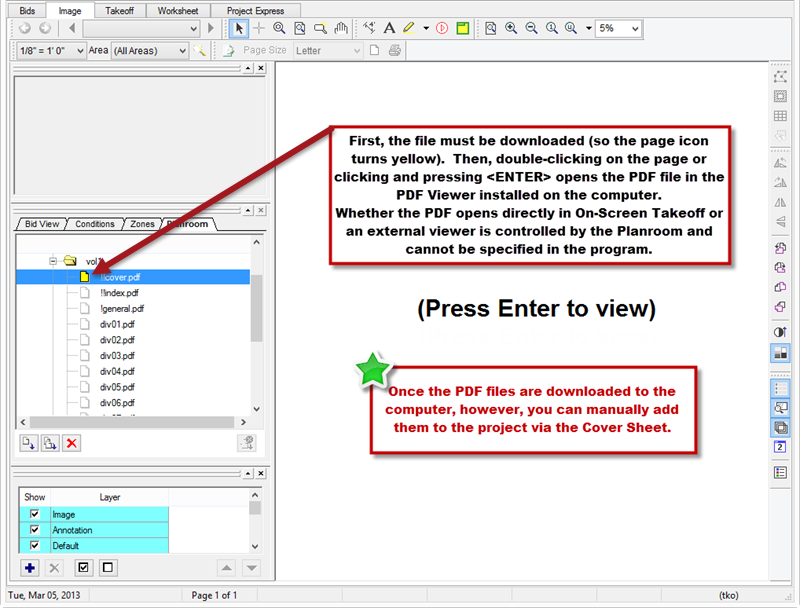Image resolution: width=800 pixels, height=608 pixels.
Task: Click the Layer column header
Action: [109, 497]
